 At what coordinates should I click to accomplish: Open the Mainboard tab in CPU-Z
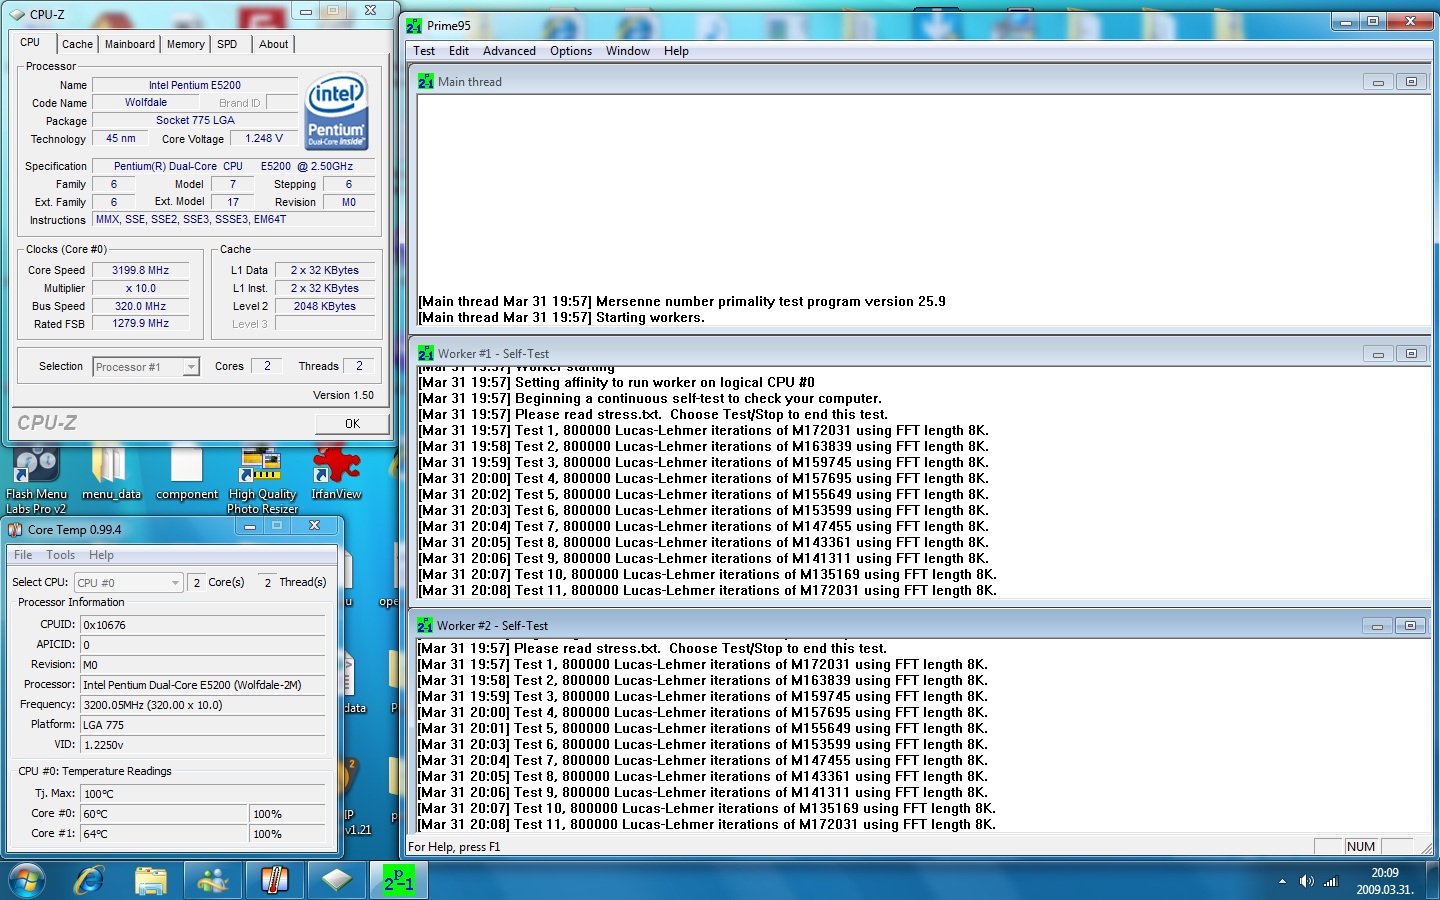point(130,44)
